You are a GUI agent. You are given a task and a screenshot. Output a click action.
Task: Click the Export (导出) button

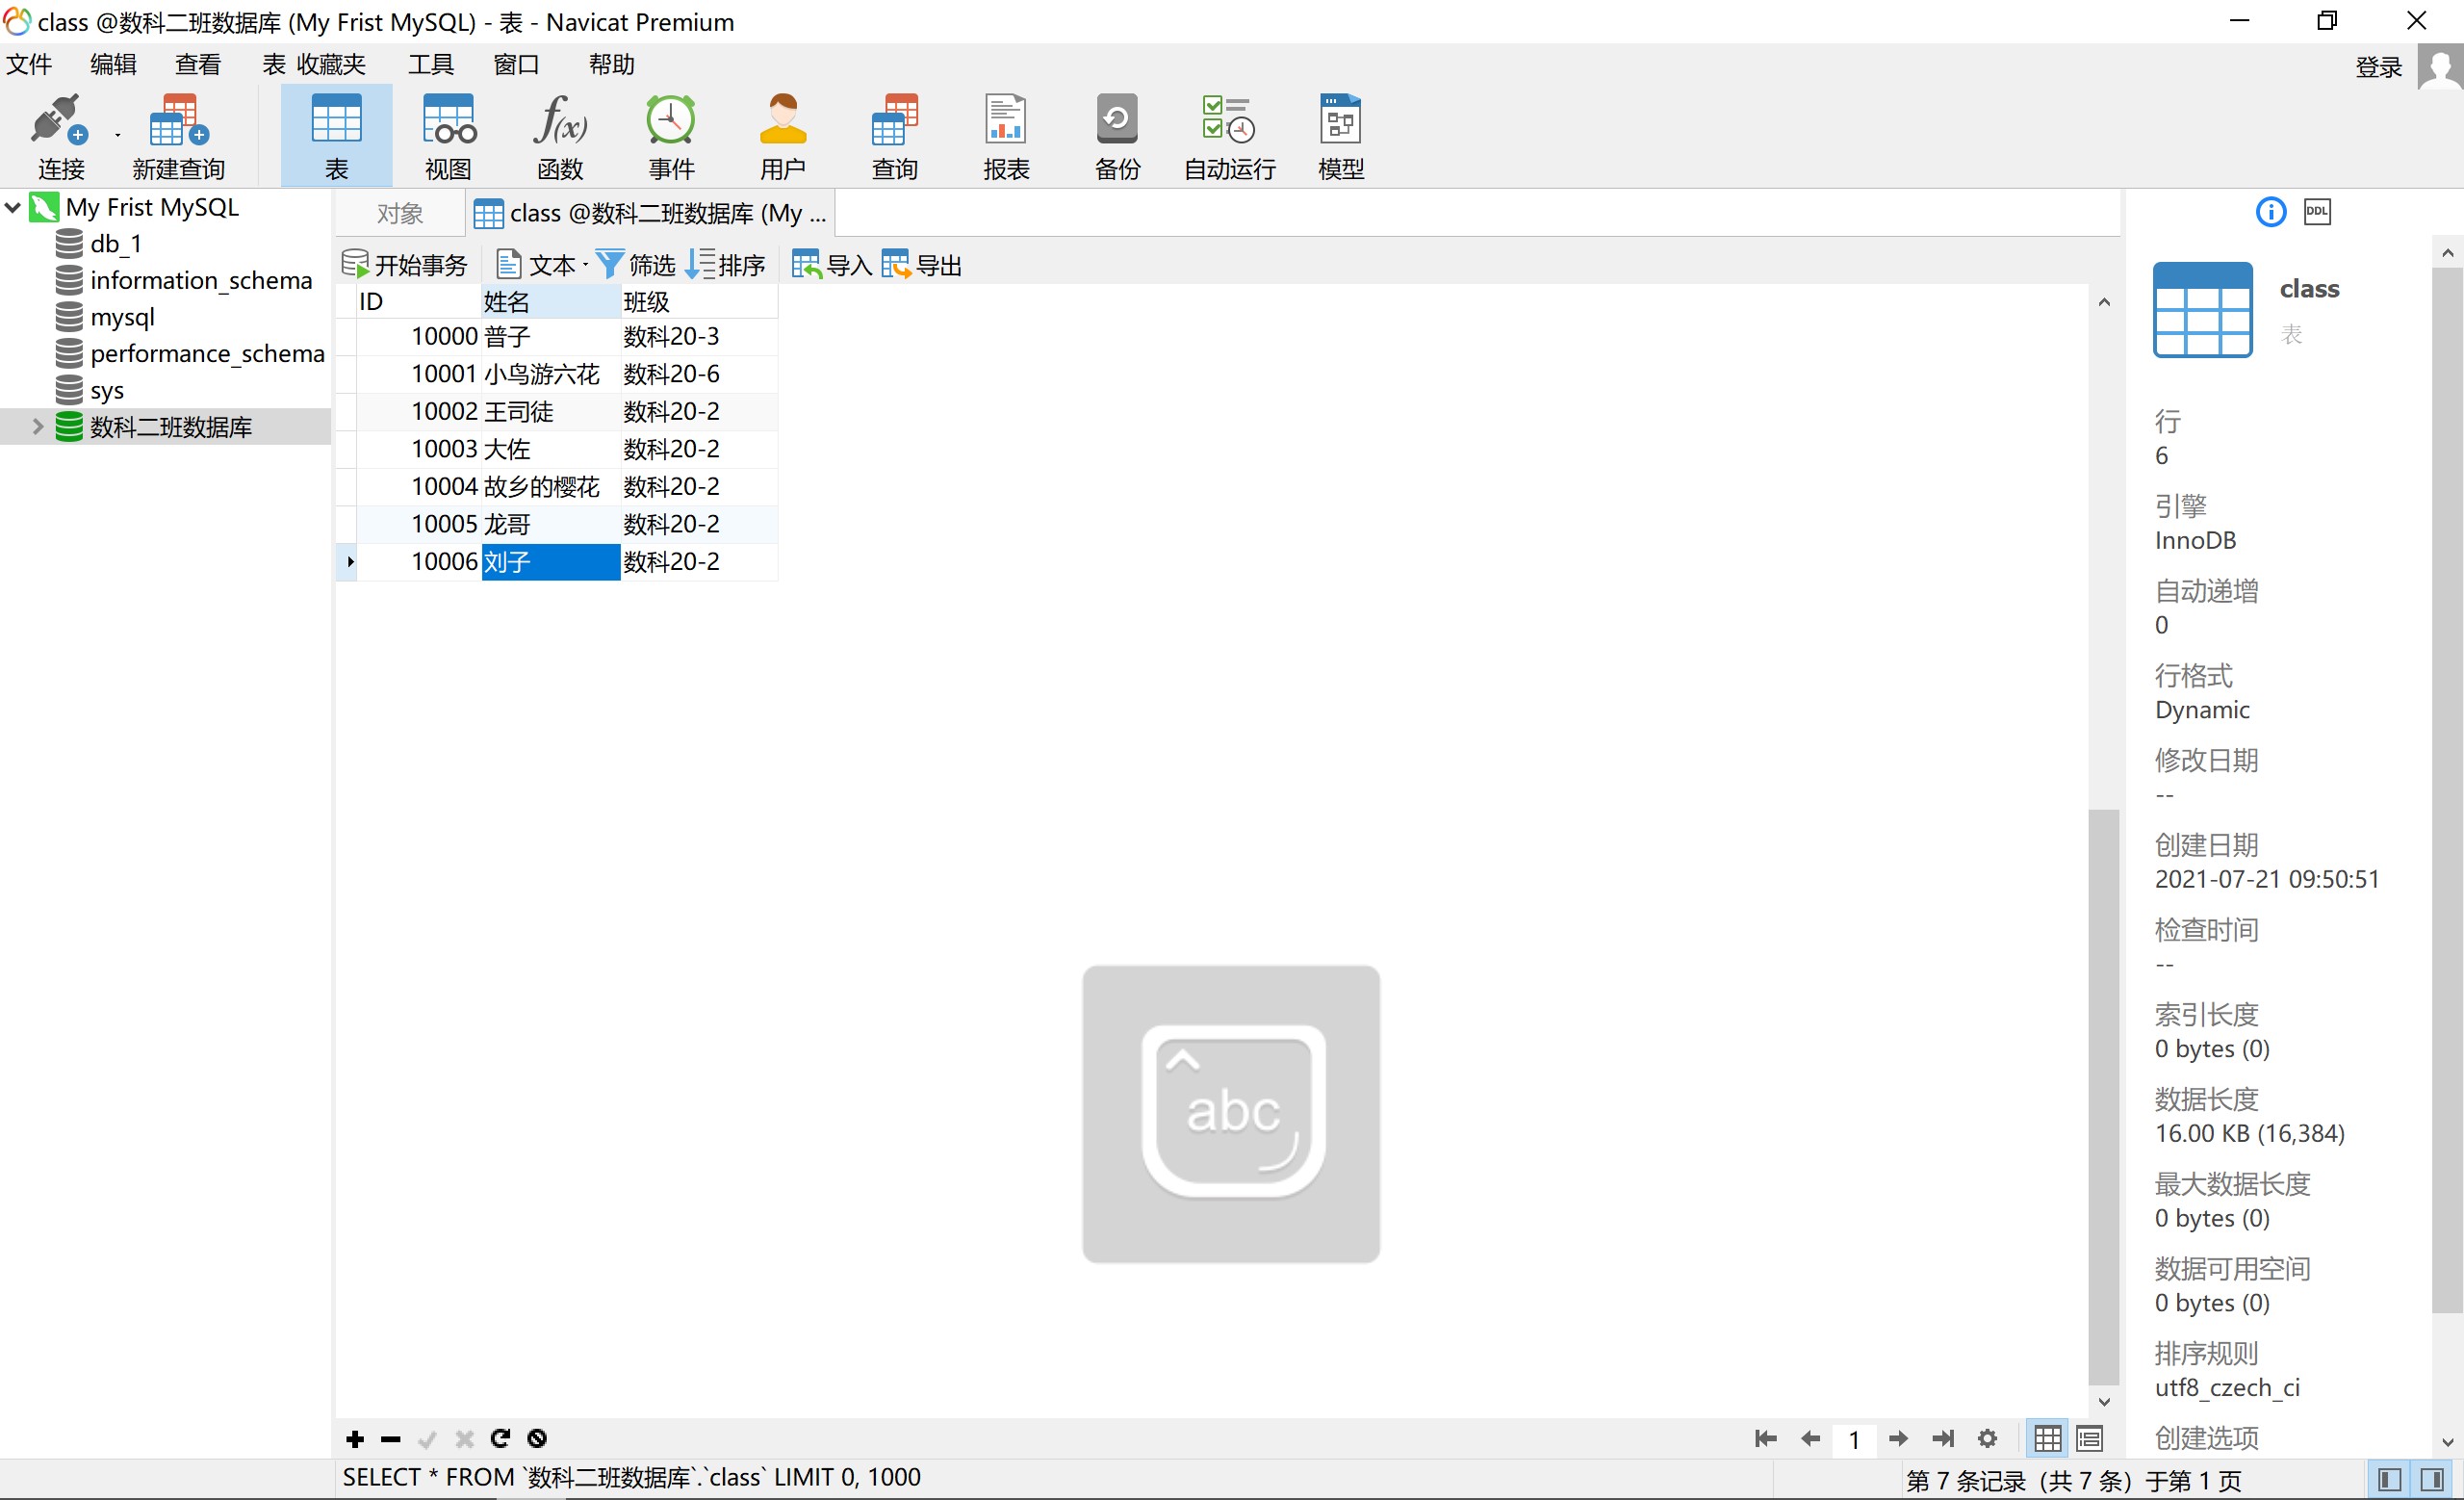pos(921,265)
